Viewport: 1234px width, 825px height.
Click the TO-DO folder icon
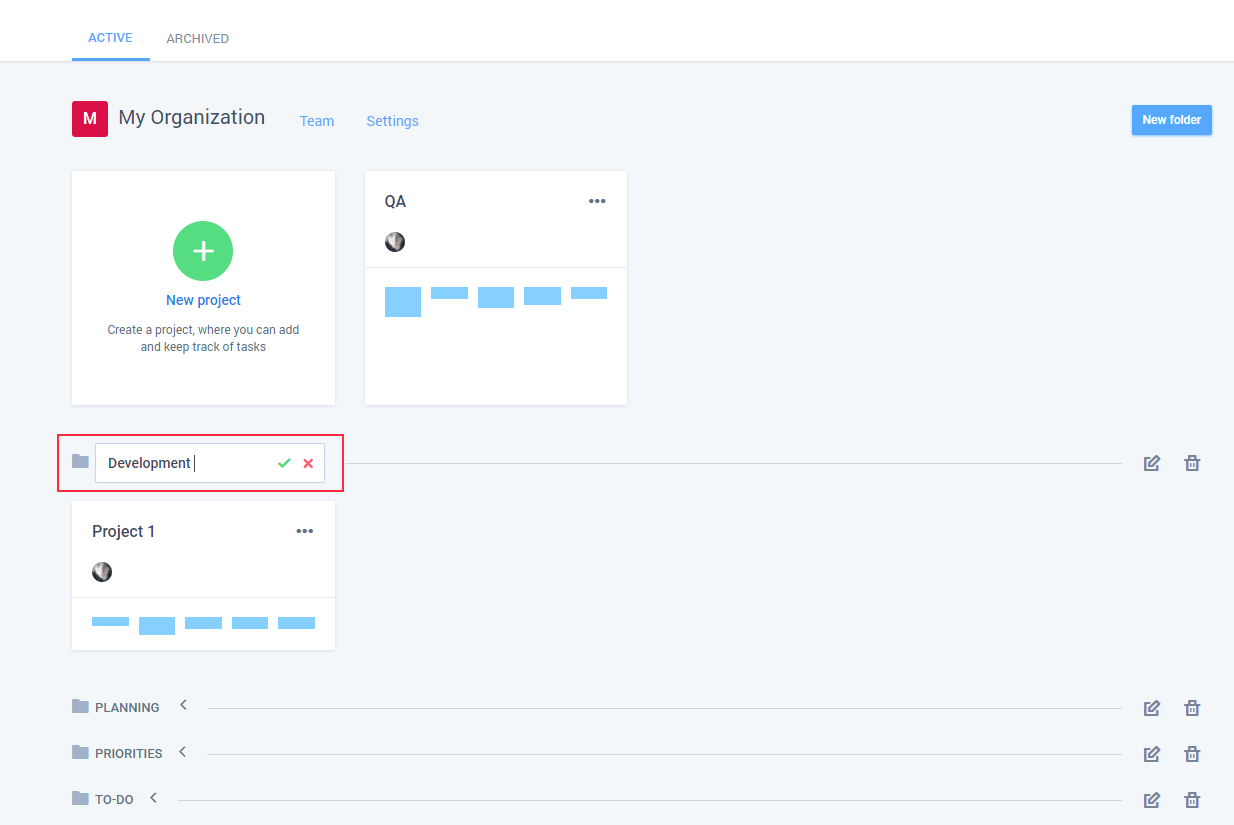80,798
